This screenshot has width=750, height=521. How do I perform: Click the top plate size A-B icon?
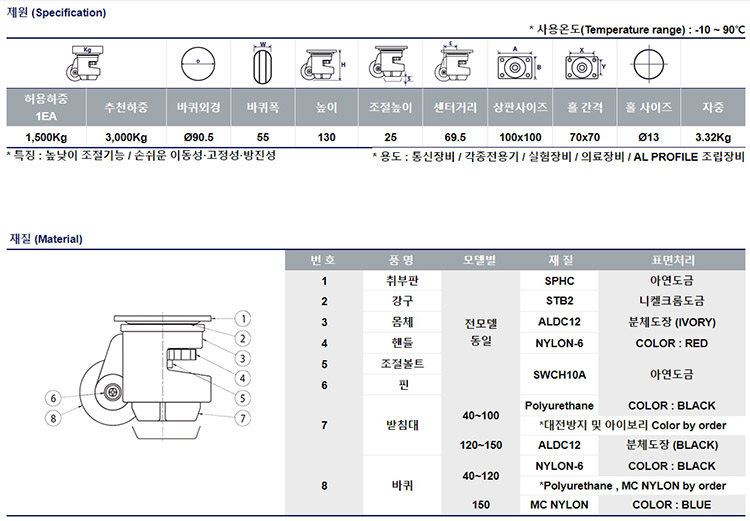click(519, 64)
